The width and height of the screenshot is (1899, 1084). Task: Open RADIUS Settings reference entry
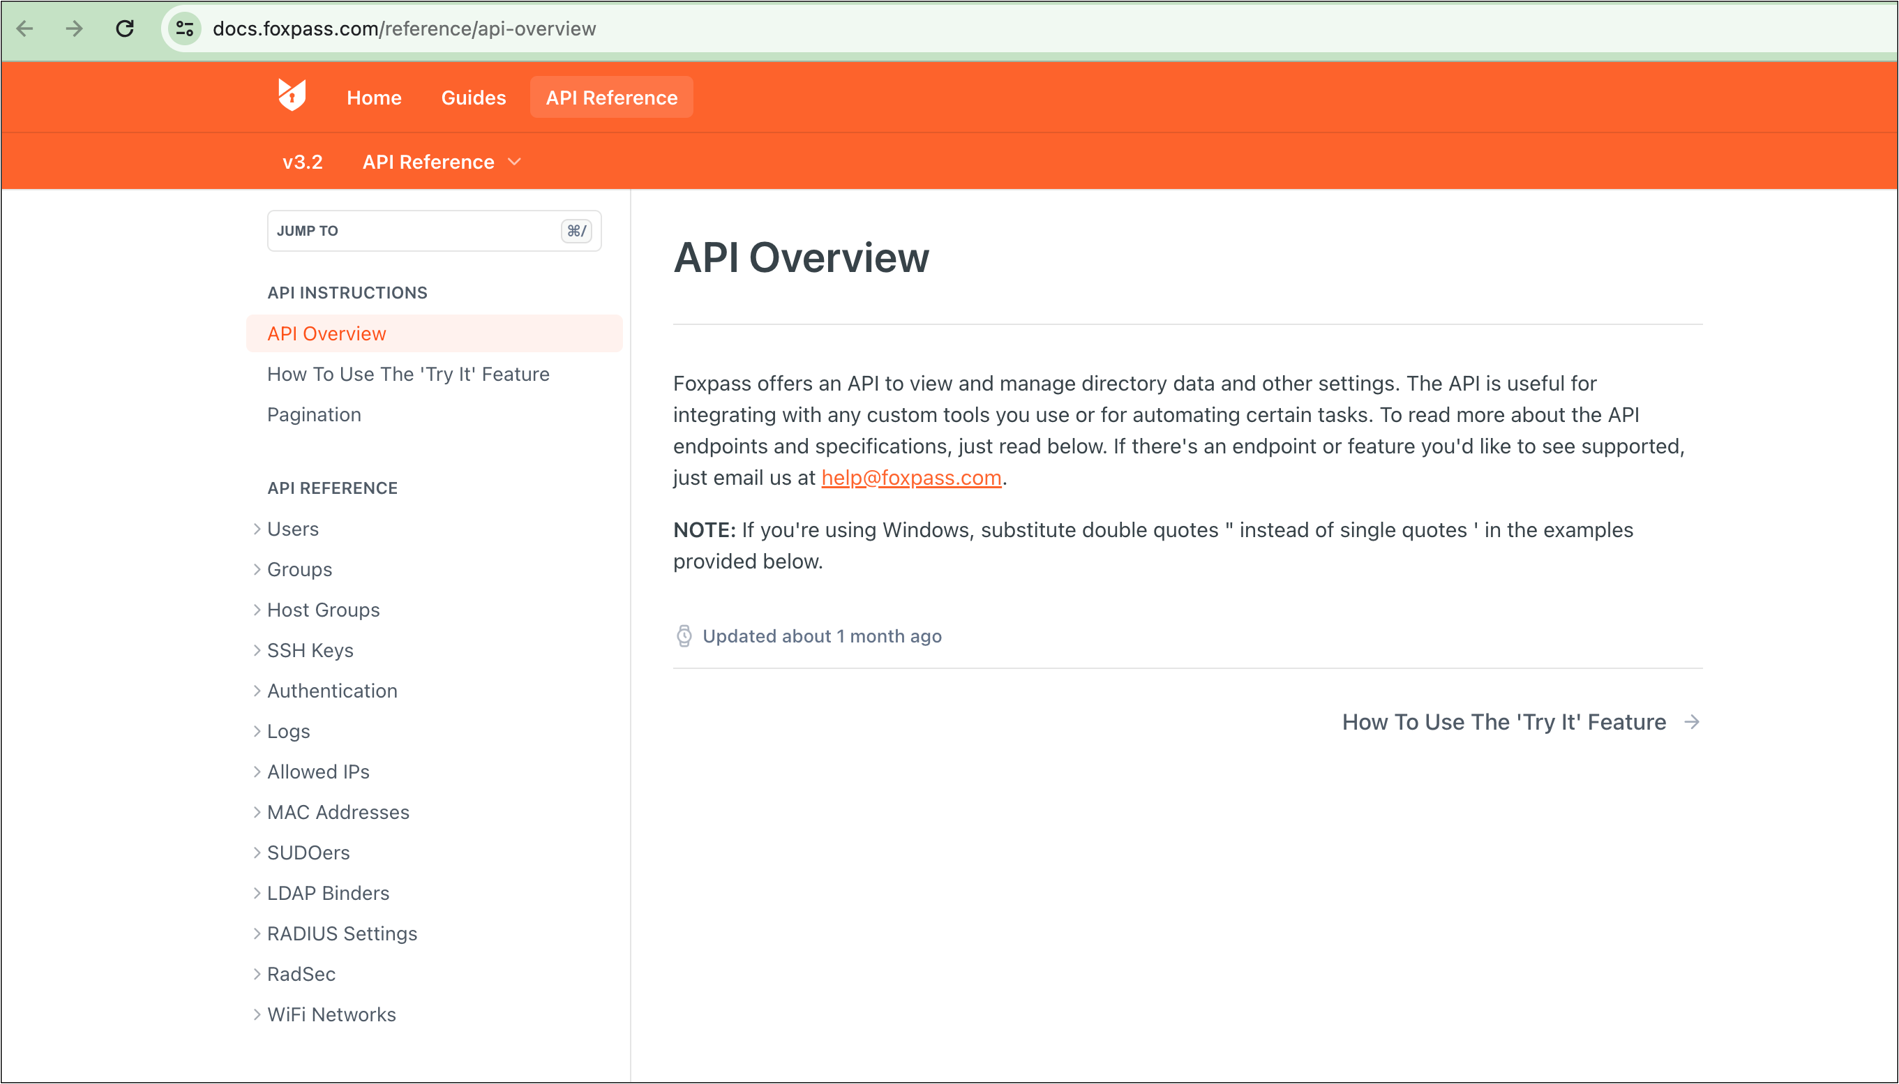[x=342, y=934]
